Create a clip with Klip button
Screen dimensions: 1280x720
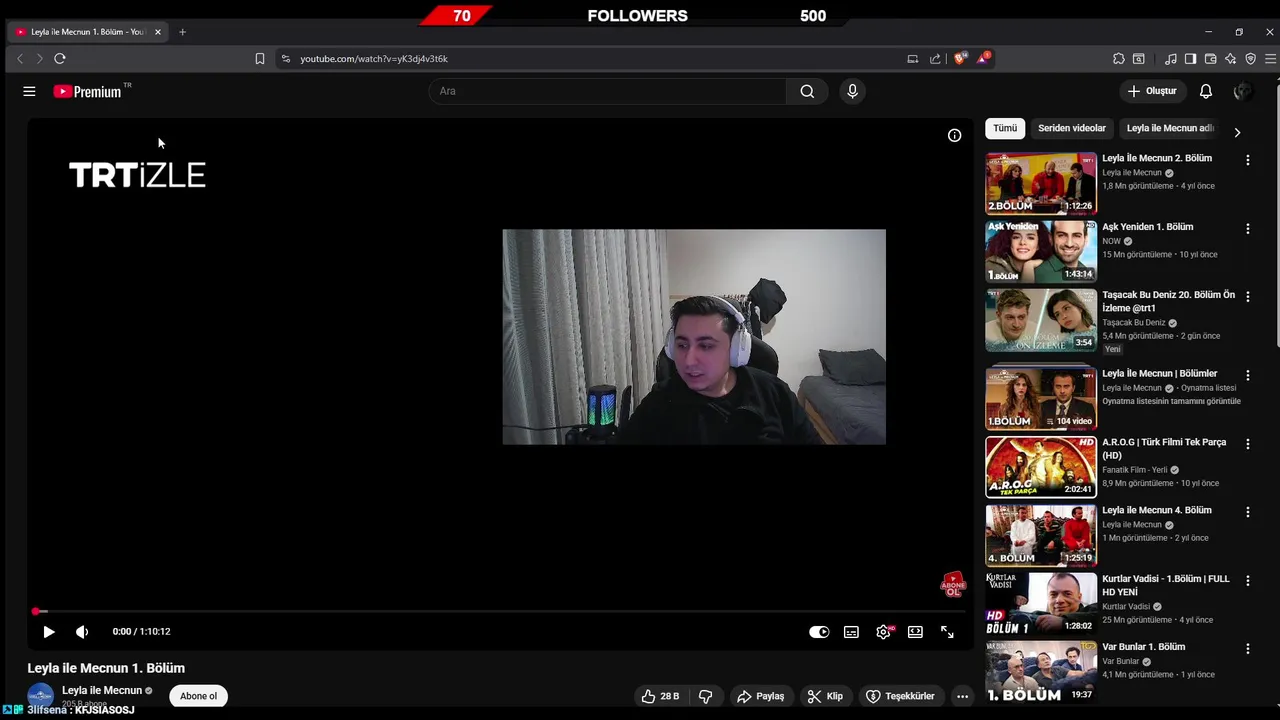[825, 696]
